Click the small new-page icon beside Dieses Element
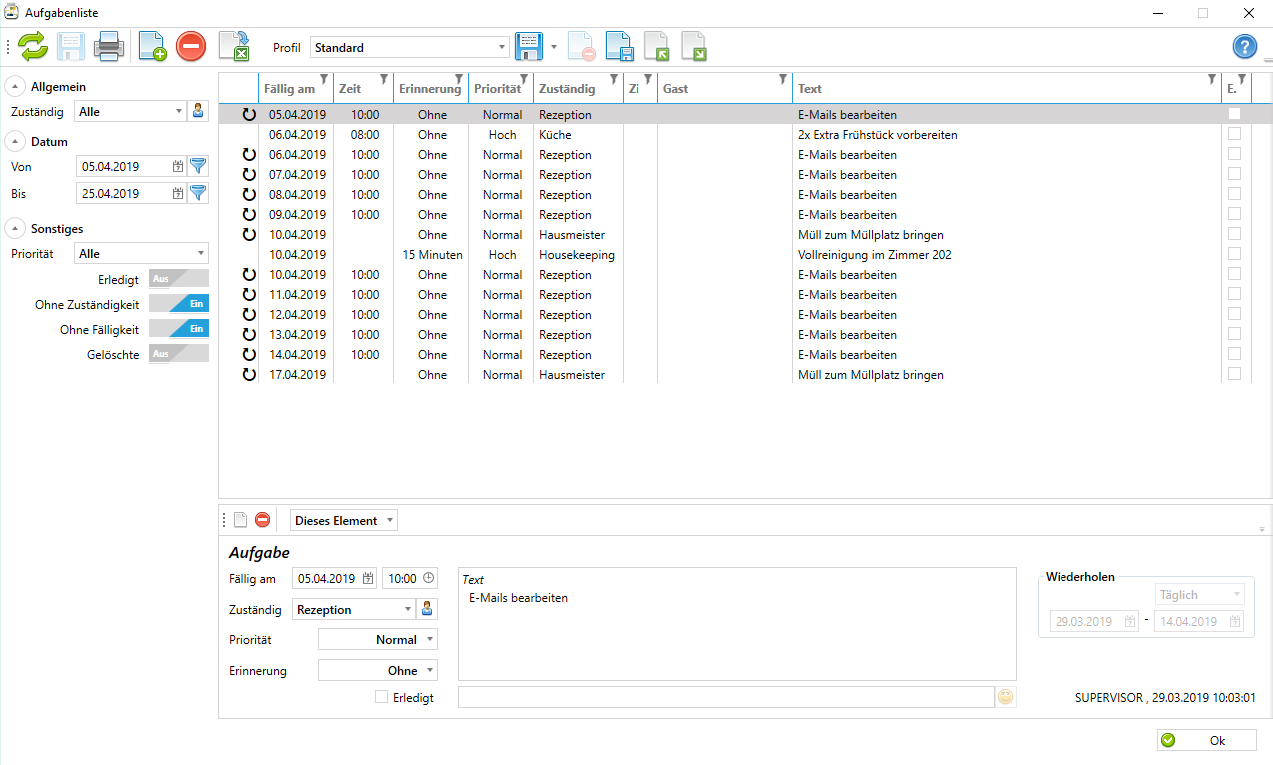The height and width of the screenshot is (765, 1273). [240, 520]
